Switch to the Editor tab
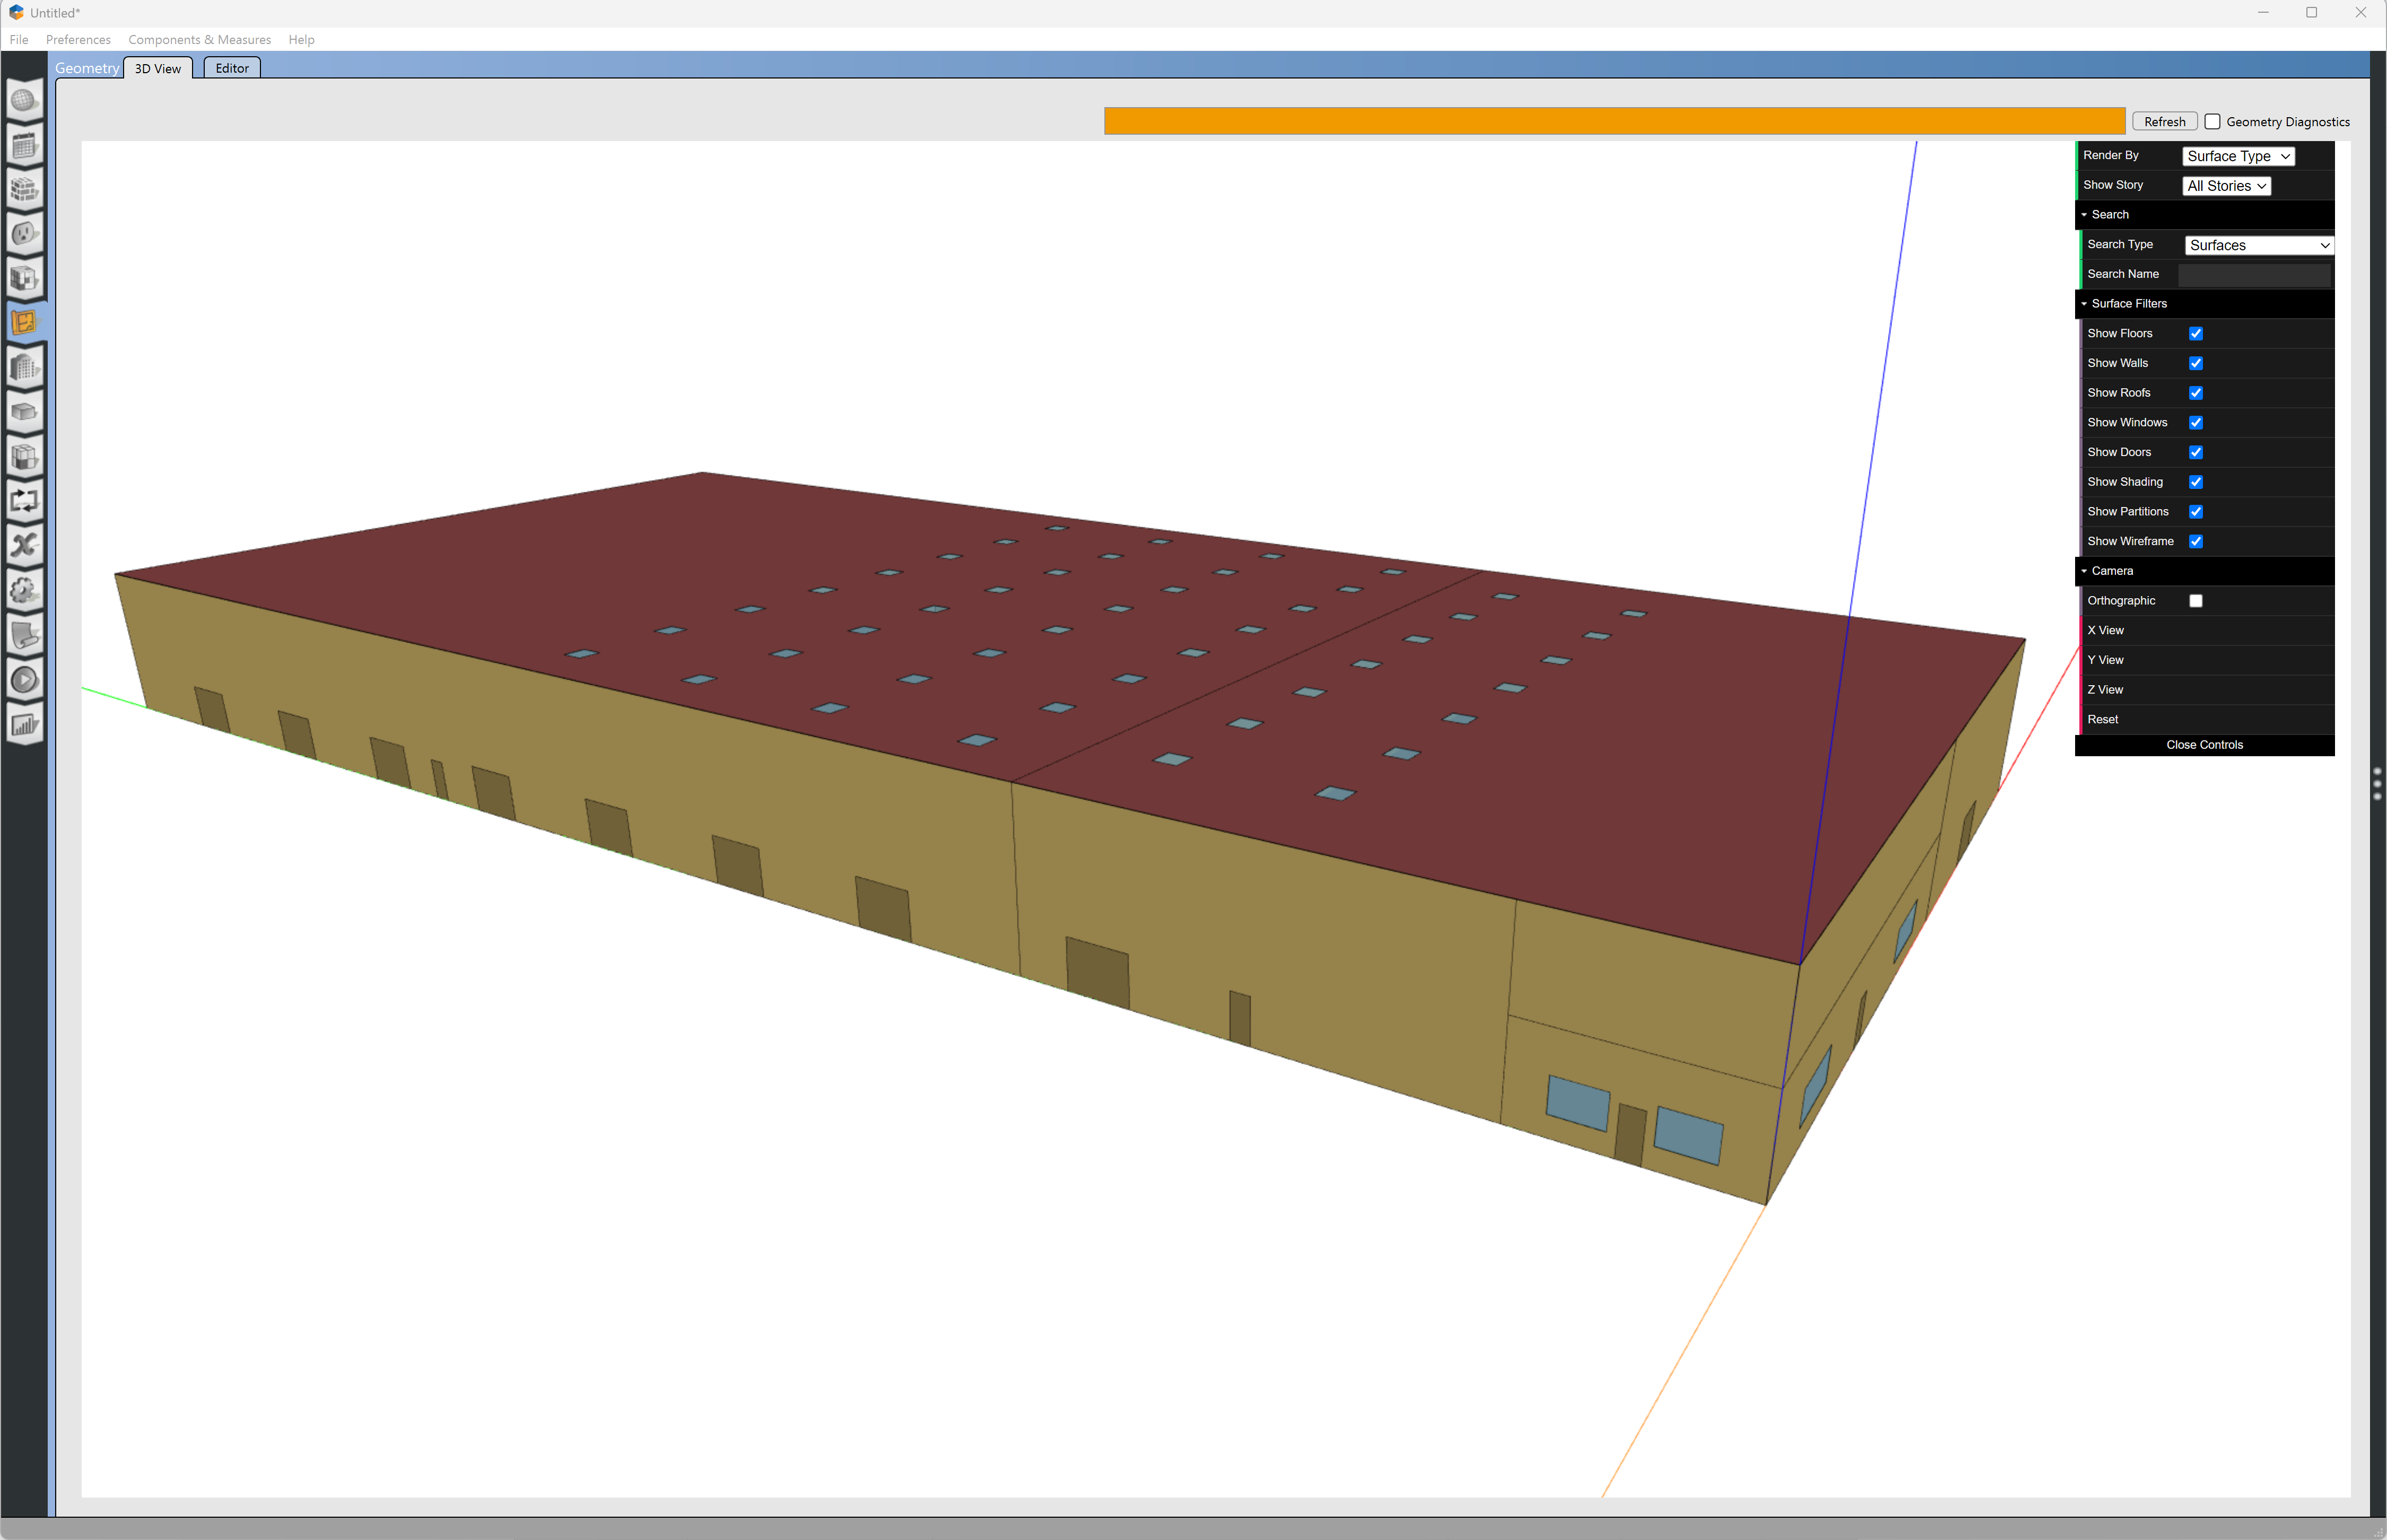 tap(231, 68)
